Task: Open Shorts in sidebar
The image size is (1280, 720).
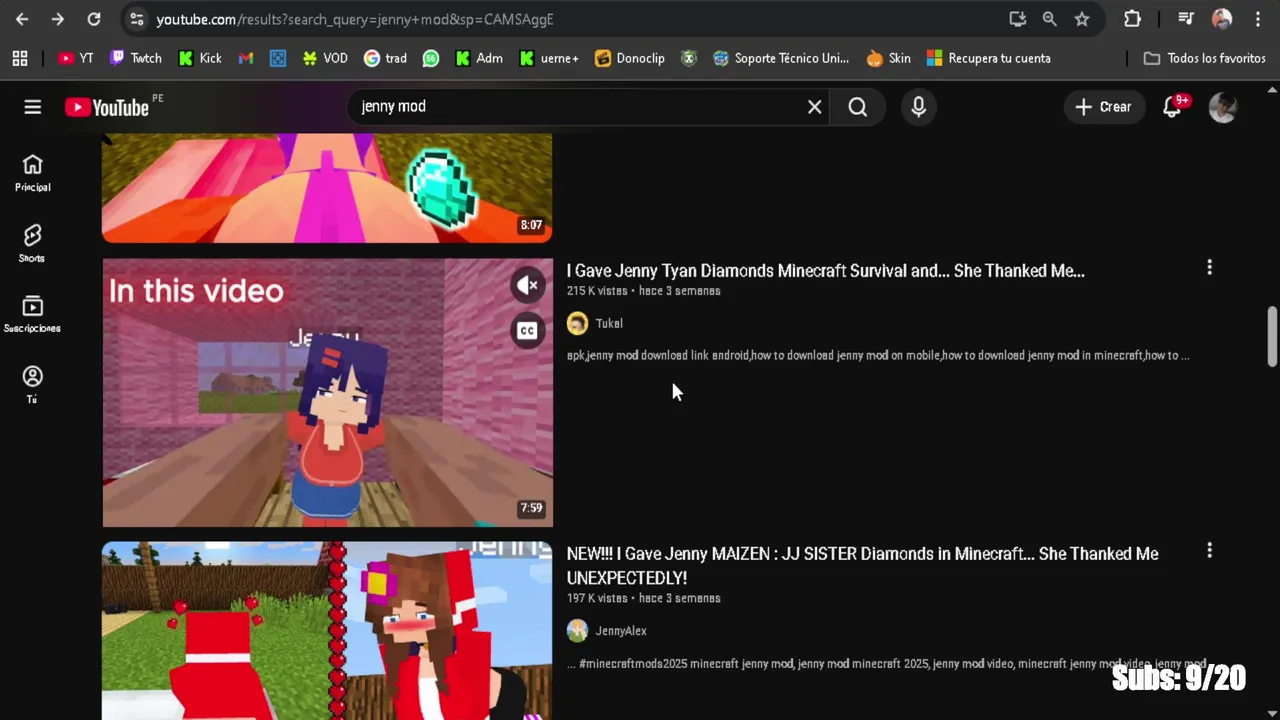Action: (x=32, y=244)
